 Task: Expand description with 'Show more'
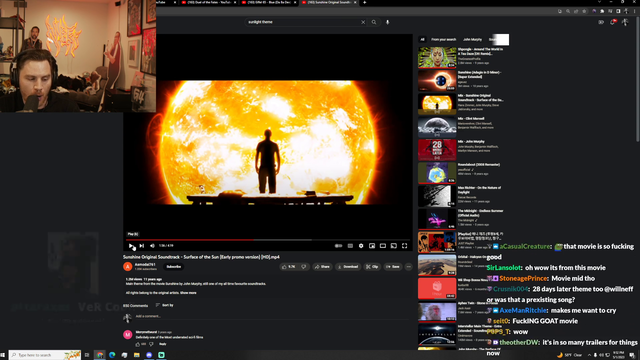[188, 293]
